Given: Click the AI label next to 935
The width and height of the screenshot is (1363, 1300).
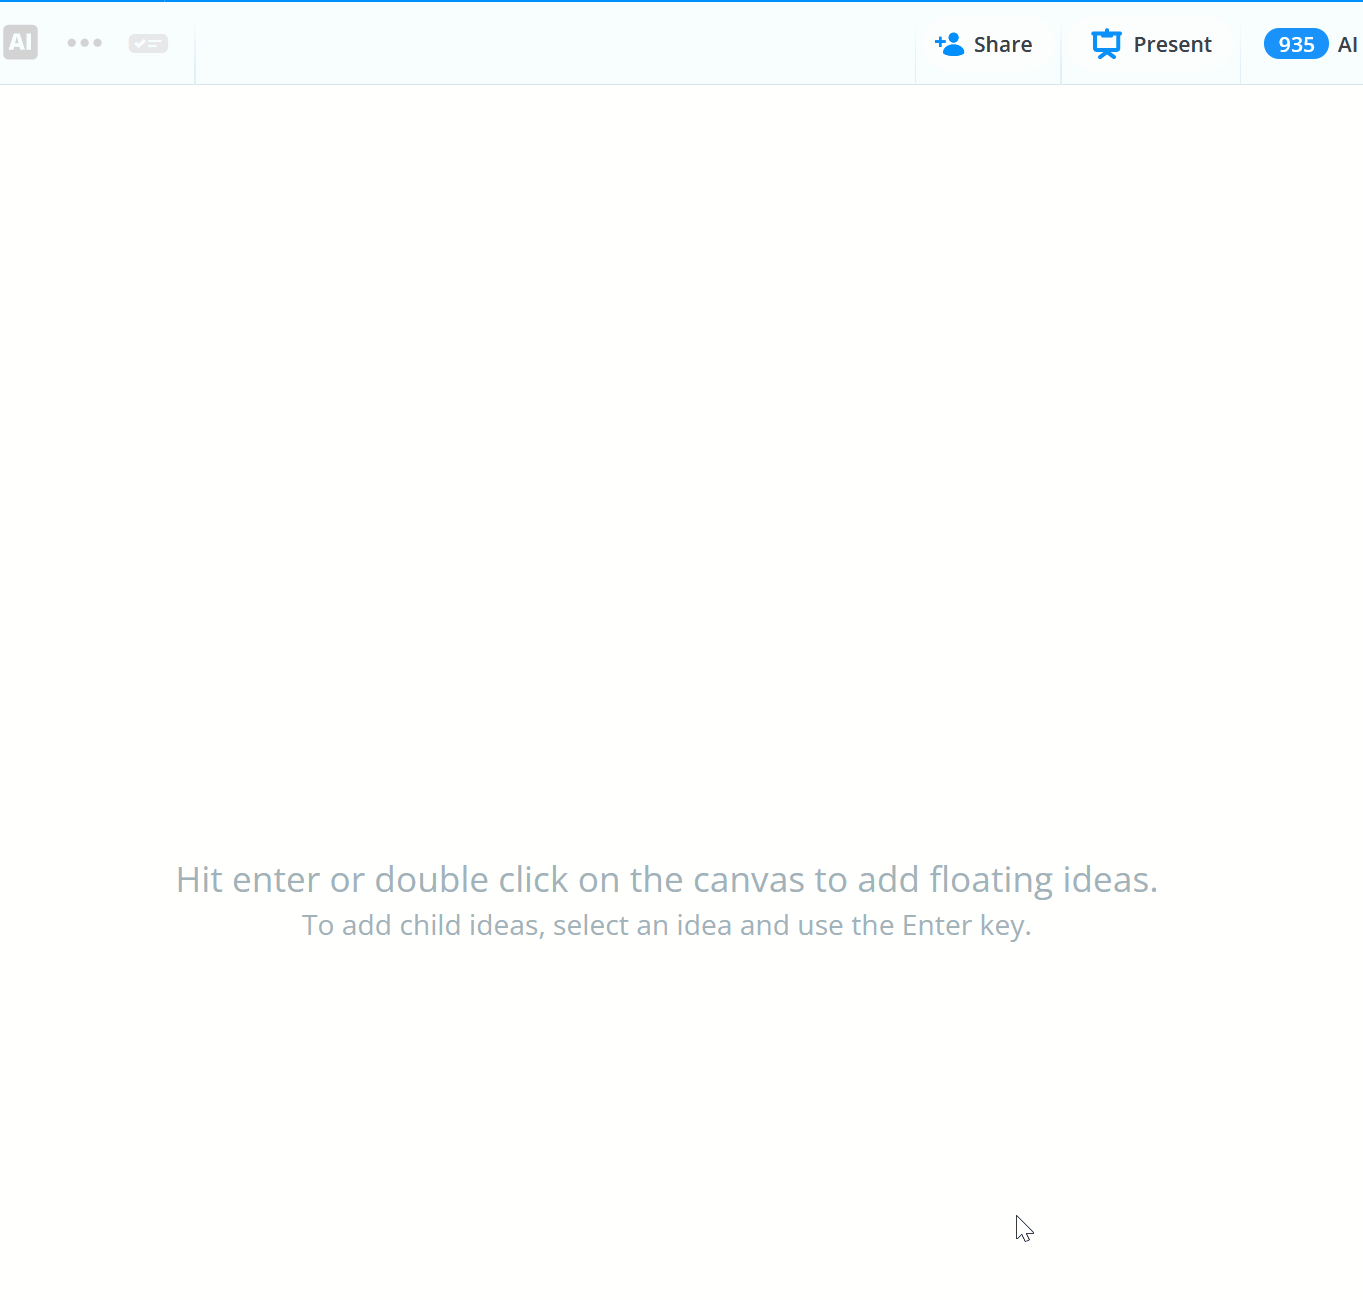Looking at the screenshot, I should click(x=1347, y=44).
